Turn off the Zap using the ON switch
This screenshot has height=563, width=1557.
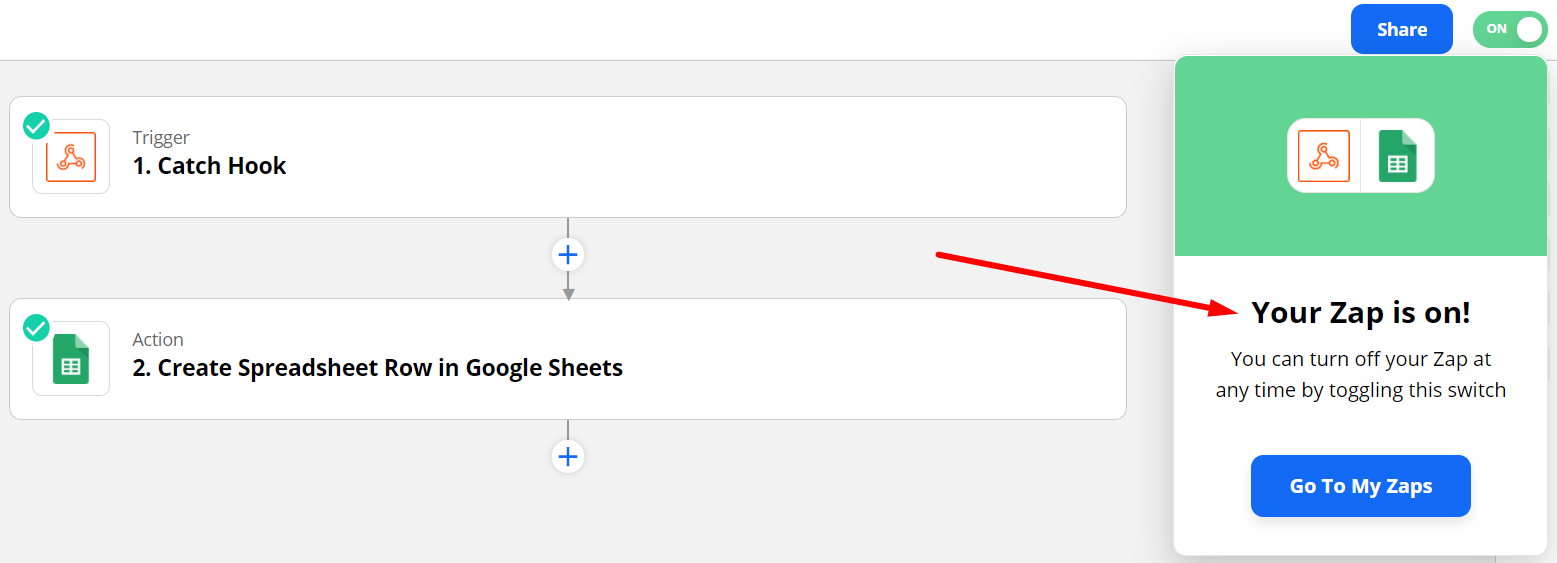[1509, 29]
